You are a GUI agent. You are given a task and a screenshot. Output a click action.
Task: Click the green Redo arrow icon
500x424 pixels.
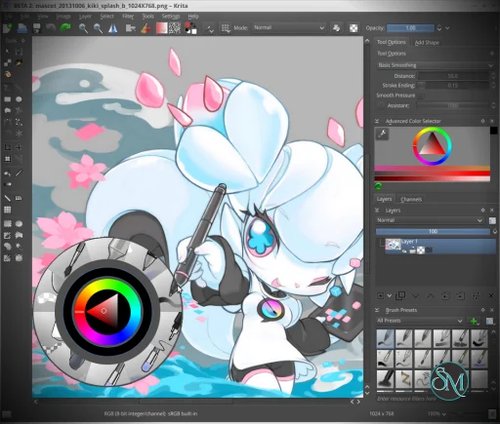point(65,28)
